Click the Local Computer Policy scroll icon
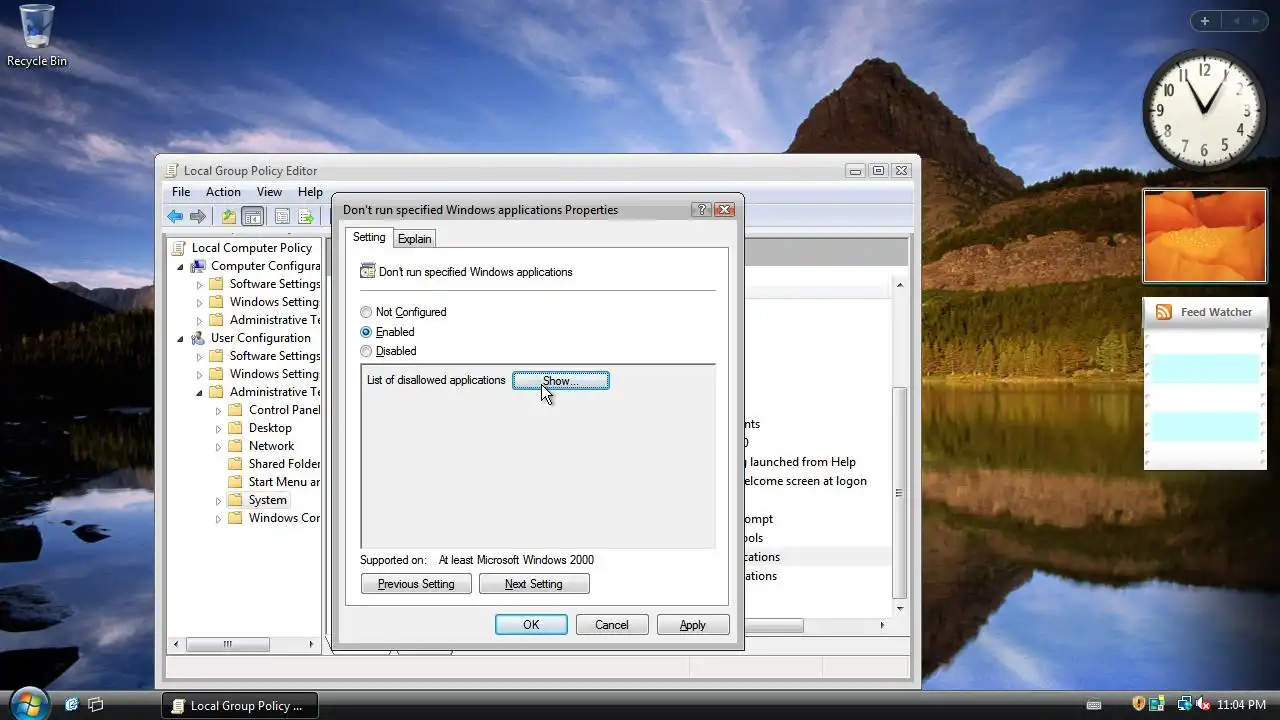This screenshot has width=1280, height=720. pos(179,248)
